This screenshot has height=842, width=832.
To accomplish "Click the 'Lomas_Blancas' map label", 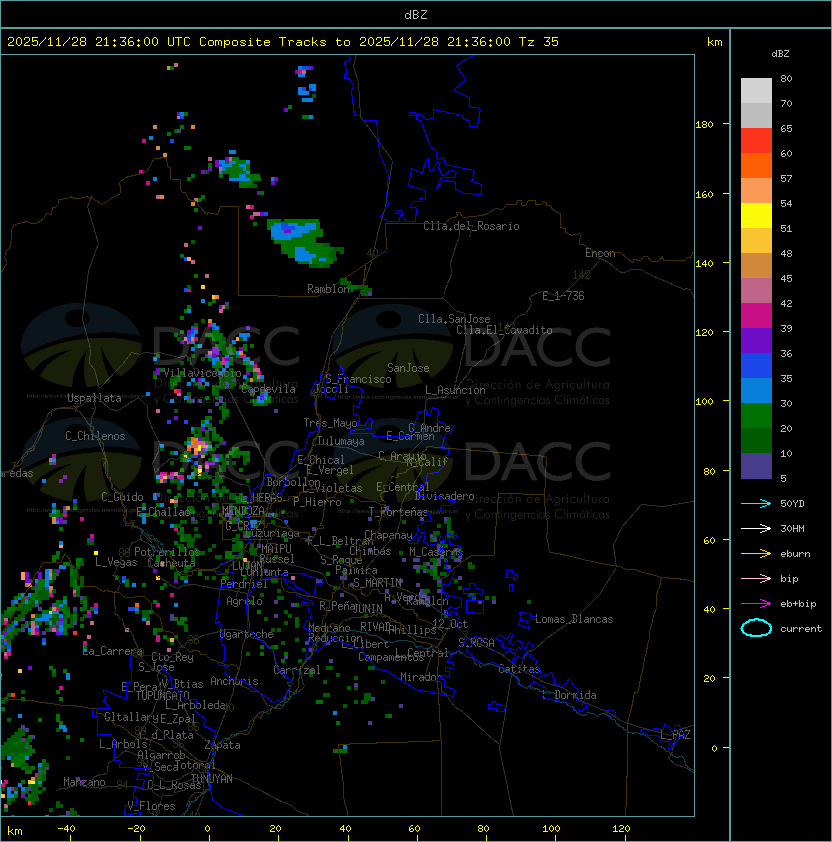I will (x=574, y=619).
